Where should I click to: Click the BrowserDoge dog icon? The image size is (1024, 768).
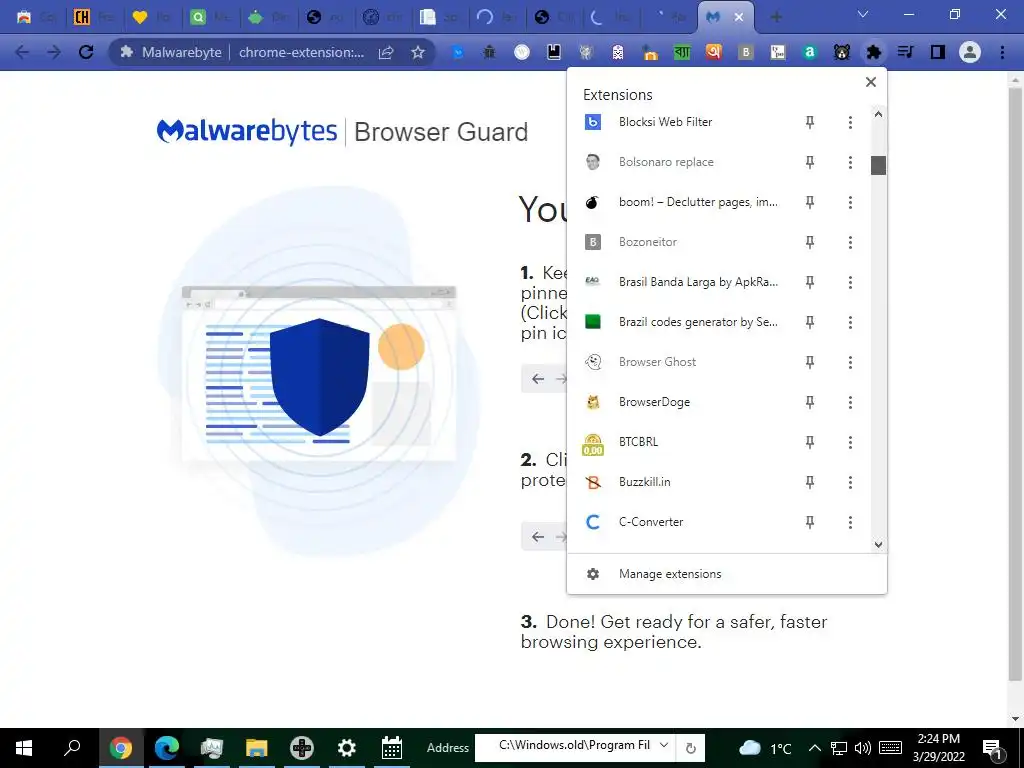point(592,402)
